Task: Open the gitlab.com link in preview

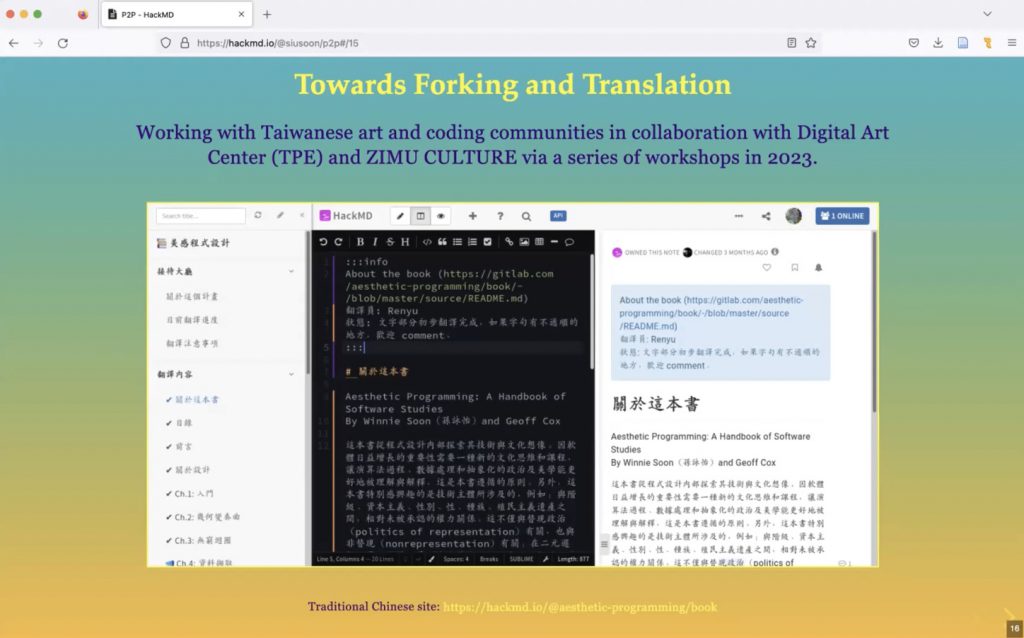Action: coord(712,313)
